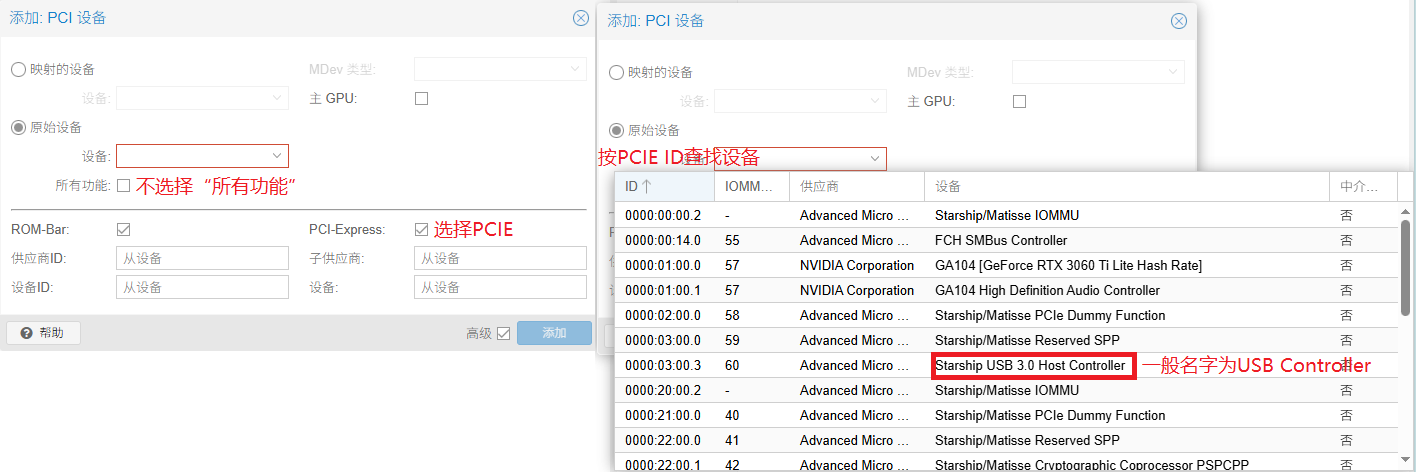This screenshot has width=1418, height=472.
Task: Select GA104 High Definition Audio Controller row
Action: pyautogui.click(x=1006, y=290)
